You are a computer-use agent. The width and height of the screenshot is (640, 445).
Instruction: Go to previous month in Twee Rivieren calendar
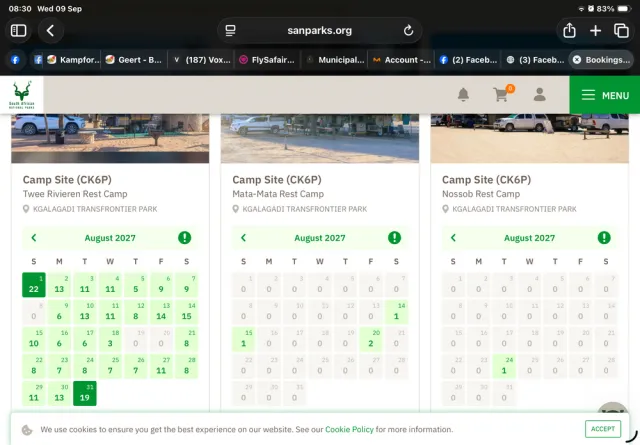[34, 238]
